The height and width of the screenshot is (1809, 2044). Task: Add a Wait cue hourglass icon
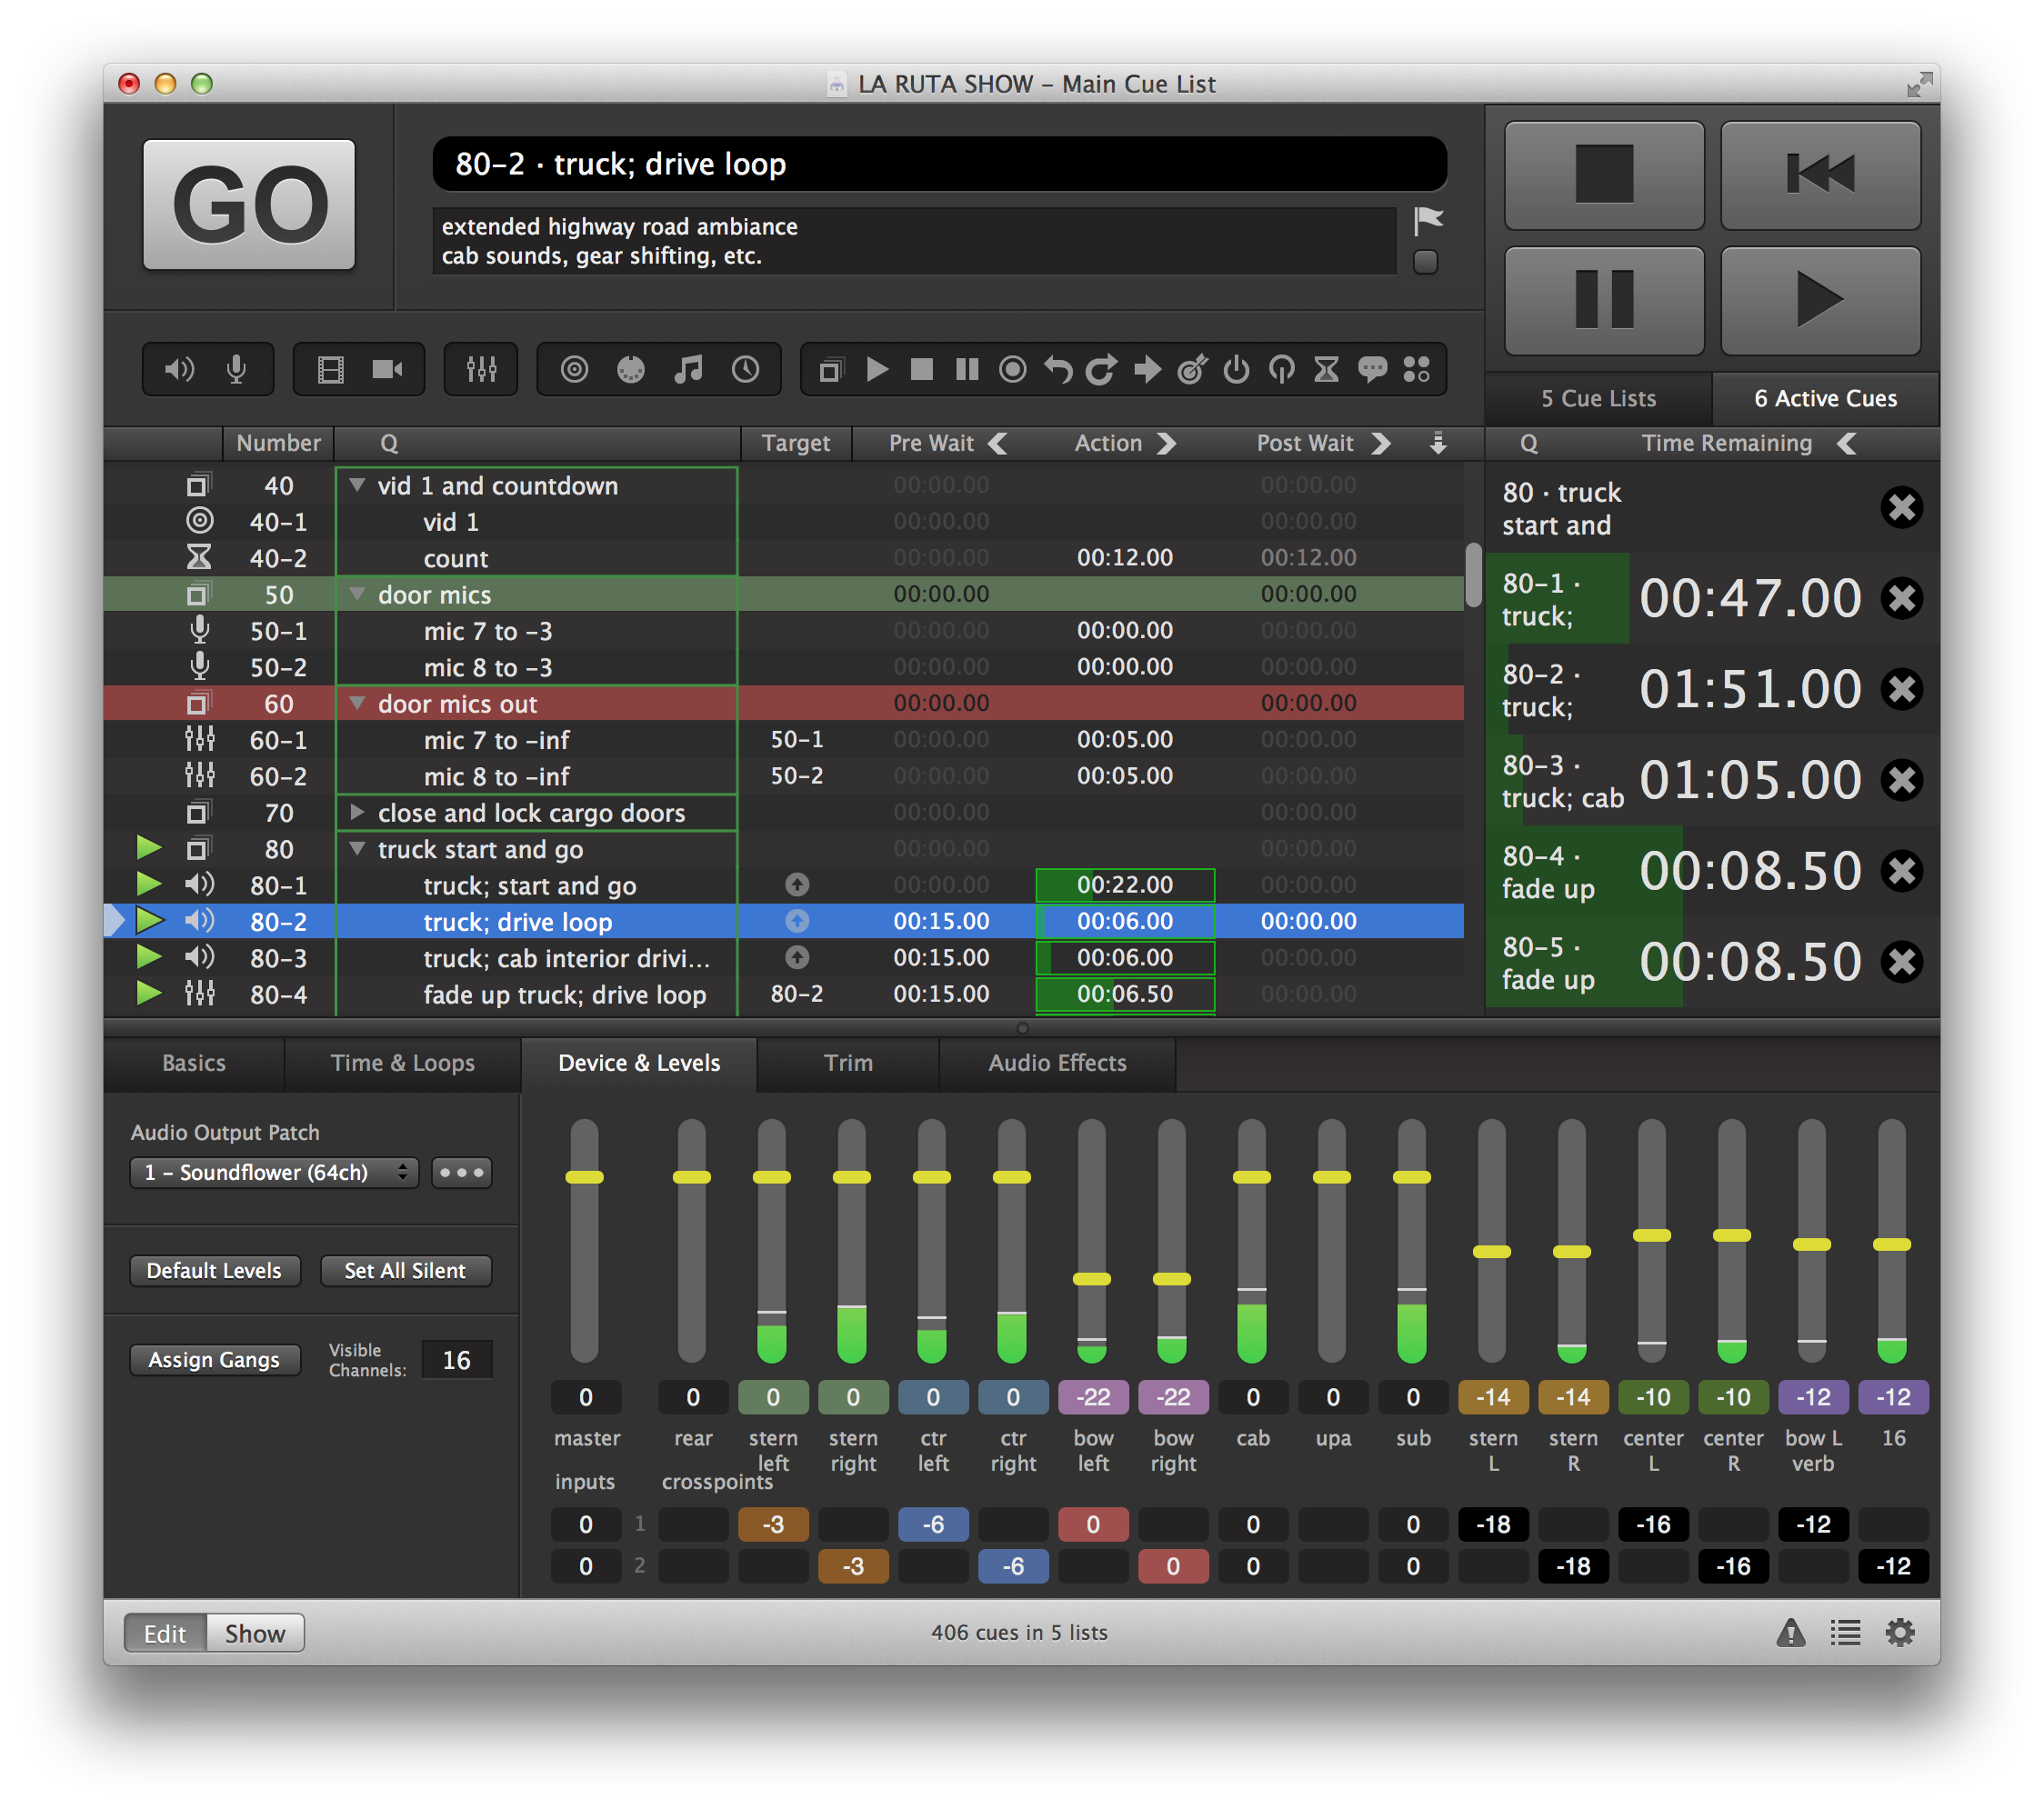click(x=1326, y=370)
